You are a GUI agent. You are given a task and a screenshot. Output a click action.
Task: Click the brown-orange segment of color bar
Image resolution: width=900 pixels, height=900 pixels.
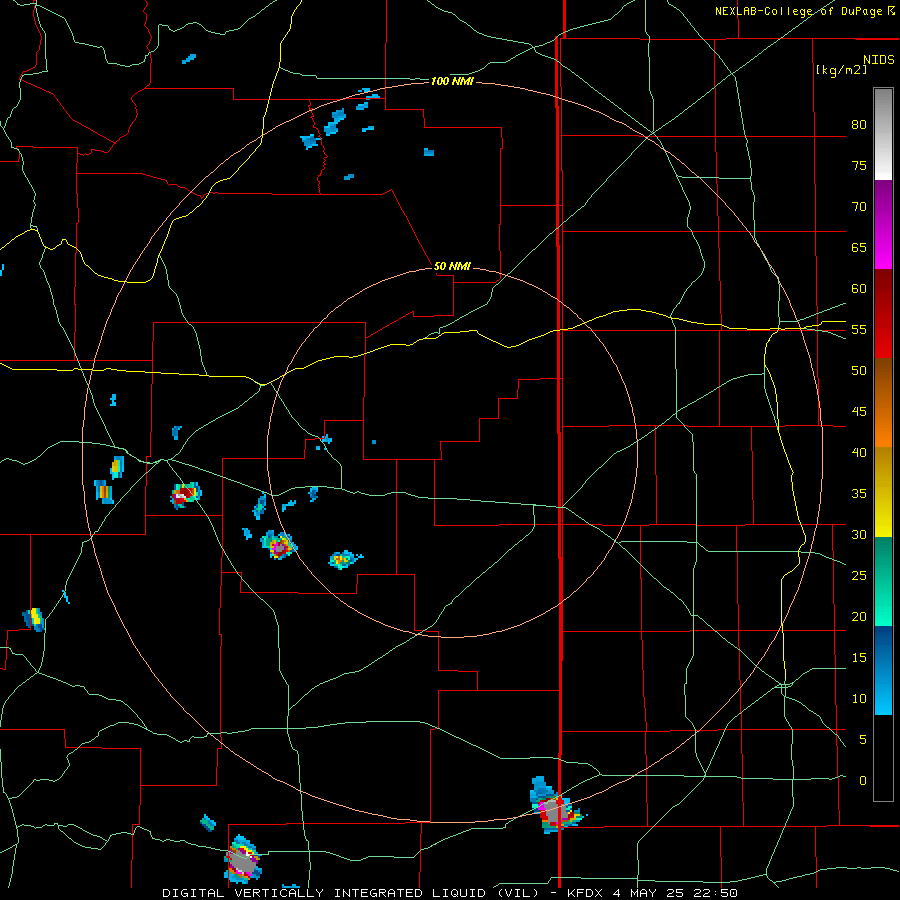click(x=883, y=403)
